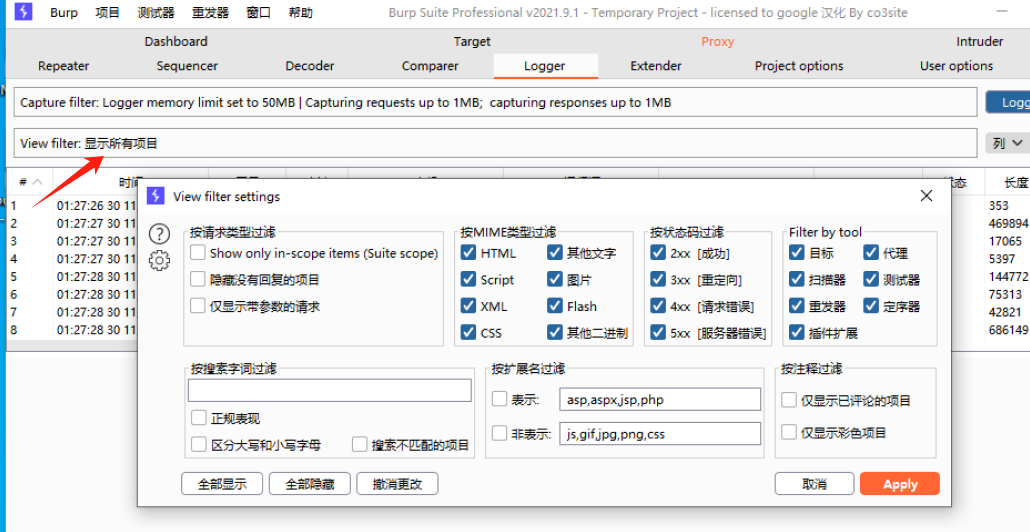Toggle 扫描器 tool filter checkbox

(797, 279)
